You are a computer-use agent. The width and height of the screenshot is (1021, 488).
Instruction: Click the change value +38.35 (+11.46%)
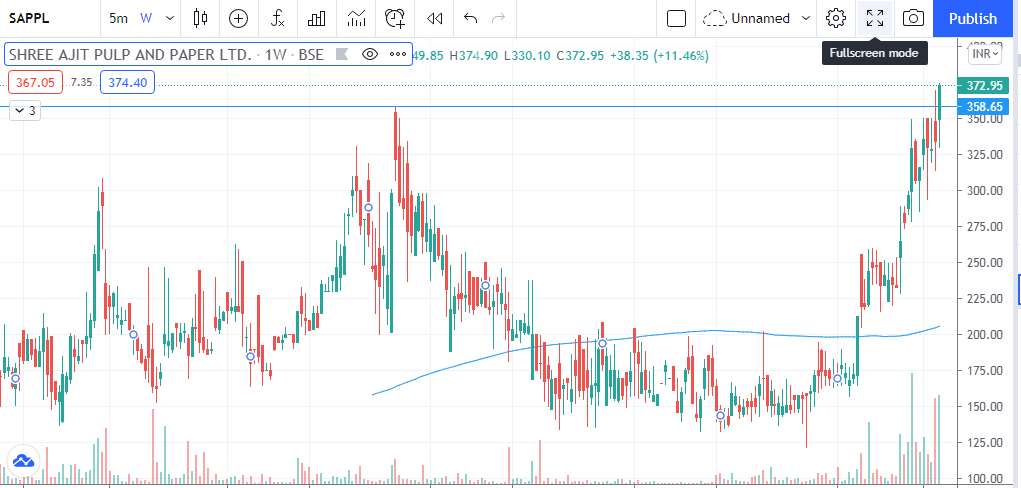[659, 55]
